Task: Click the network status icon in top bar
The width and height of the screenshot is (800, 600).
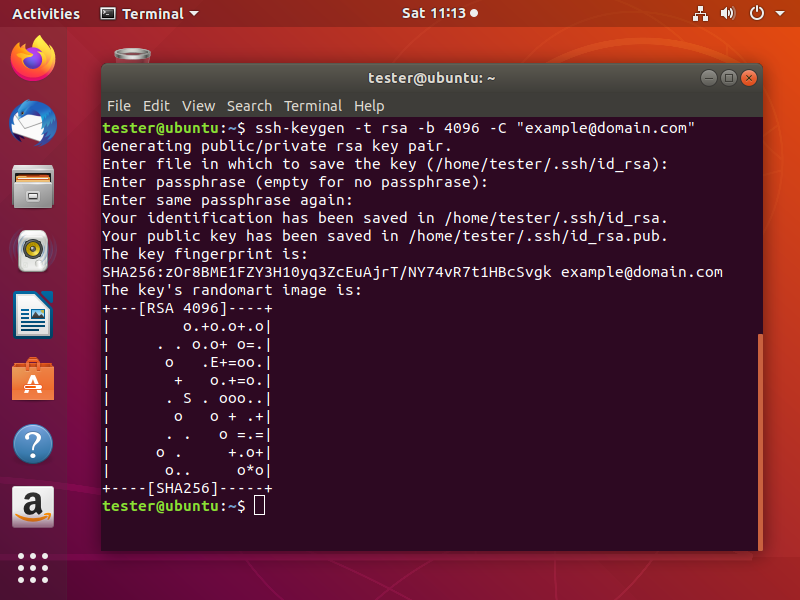Action: point(700,13)
